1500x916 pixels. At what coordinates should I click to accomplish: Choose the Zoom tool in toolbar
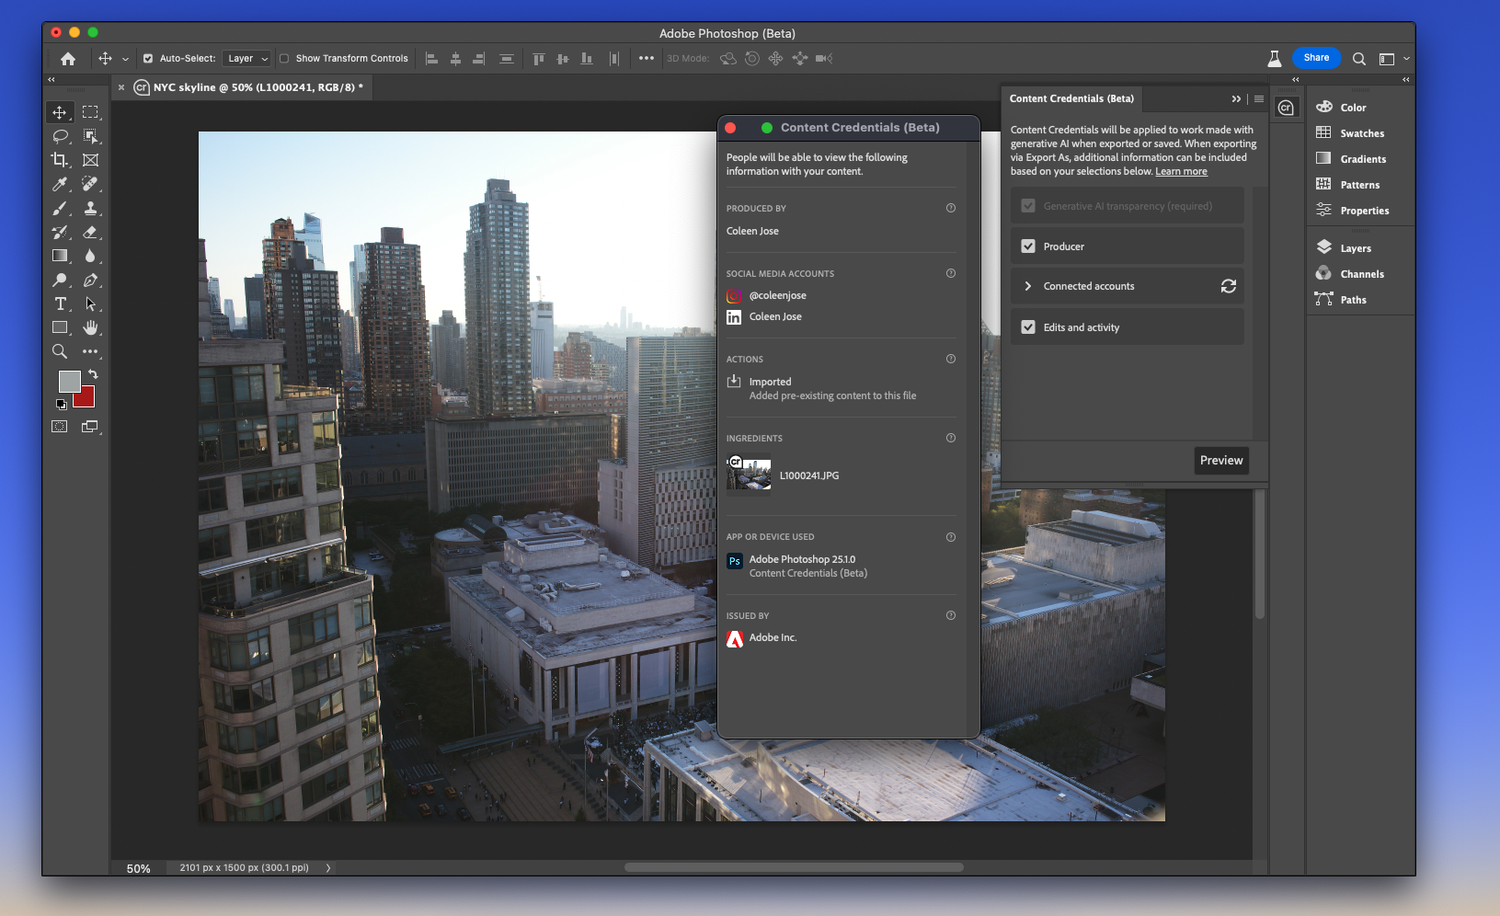[x=60, y=352]
